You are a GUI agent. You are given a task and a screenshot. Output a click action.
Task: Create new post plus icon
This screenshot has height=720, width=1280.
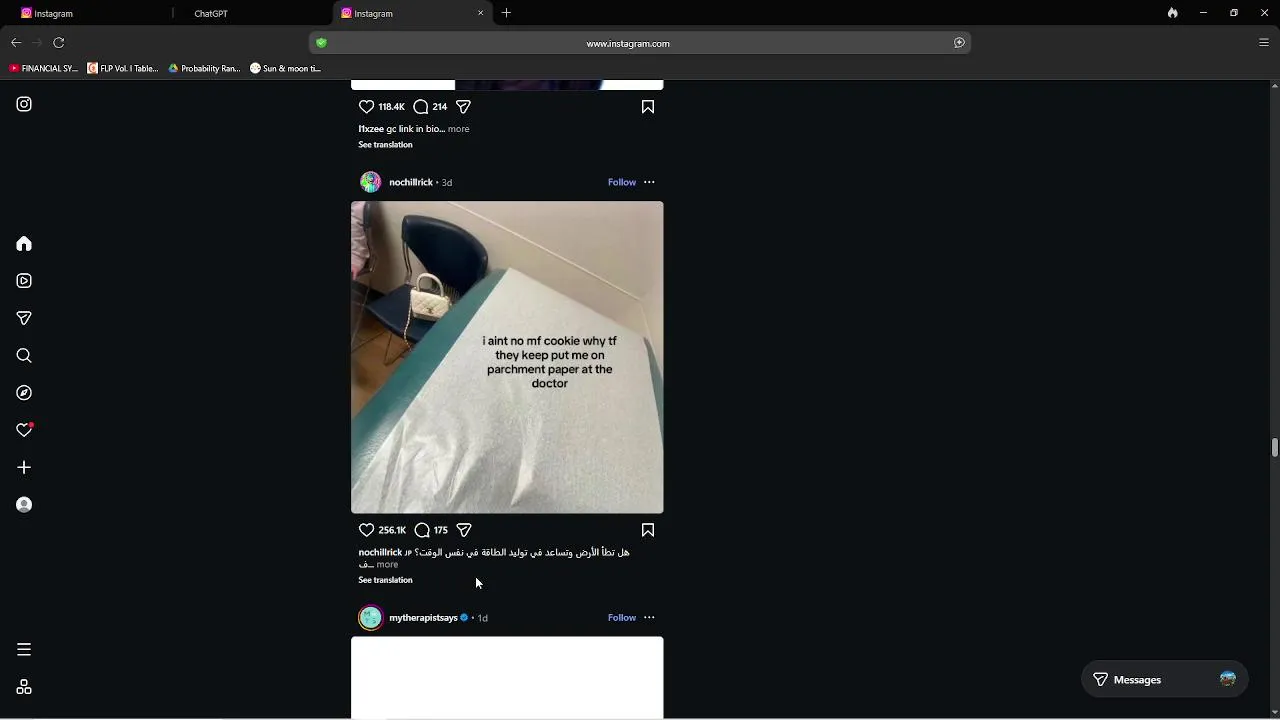[x=24, y=467]
